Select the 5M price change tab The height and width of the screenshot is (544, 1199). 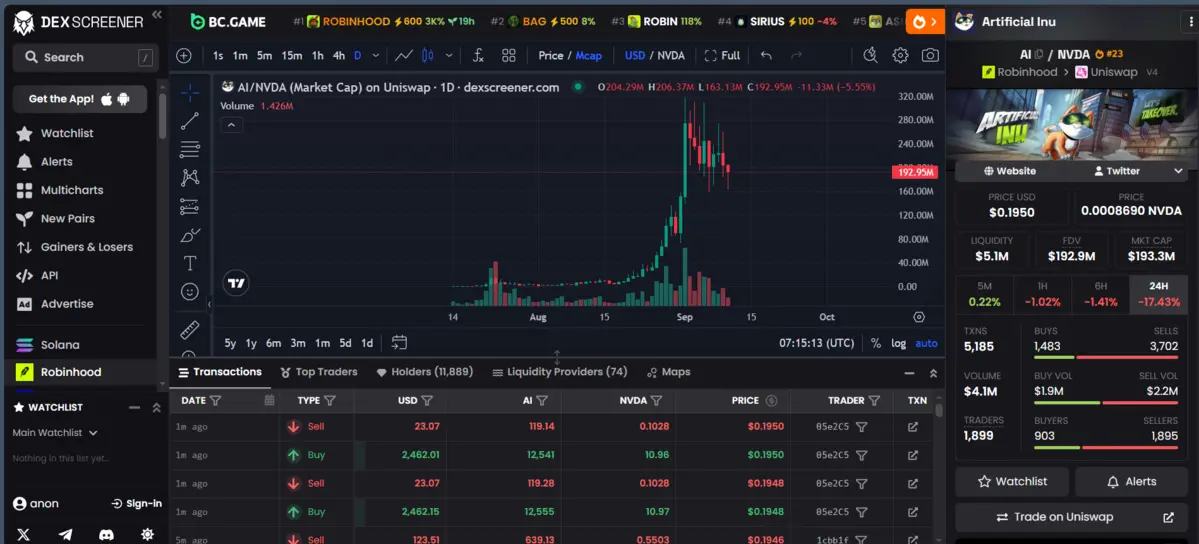point(984,295)
